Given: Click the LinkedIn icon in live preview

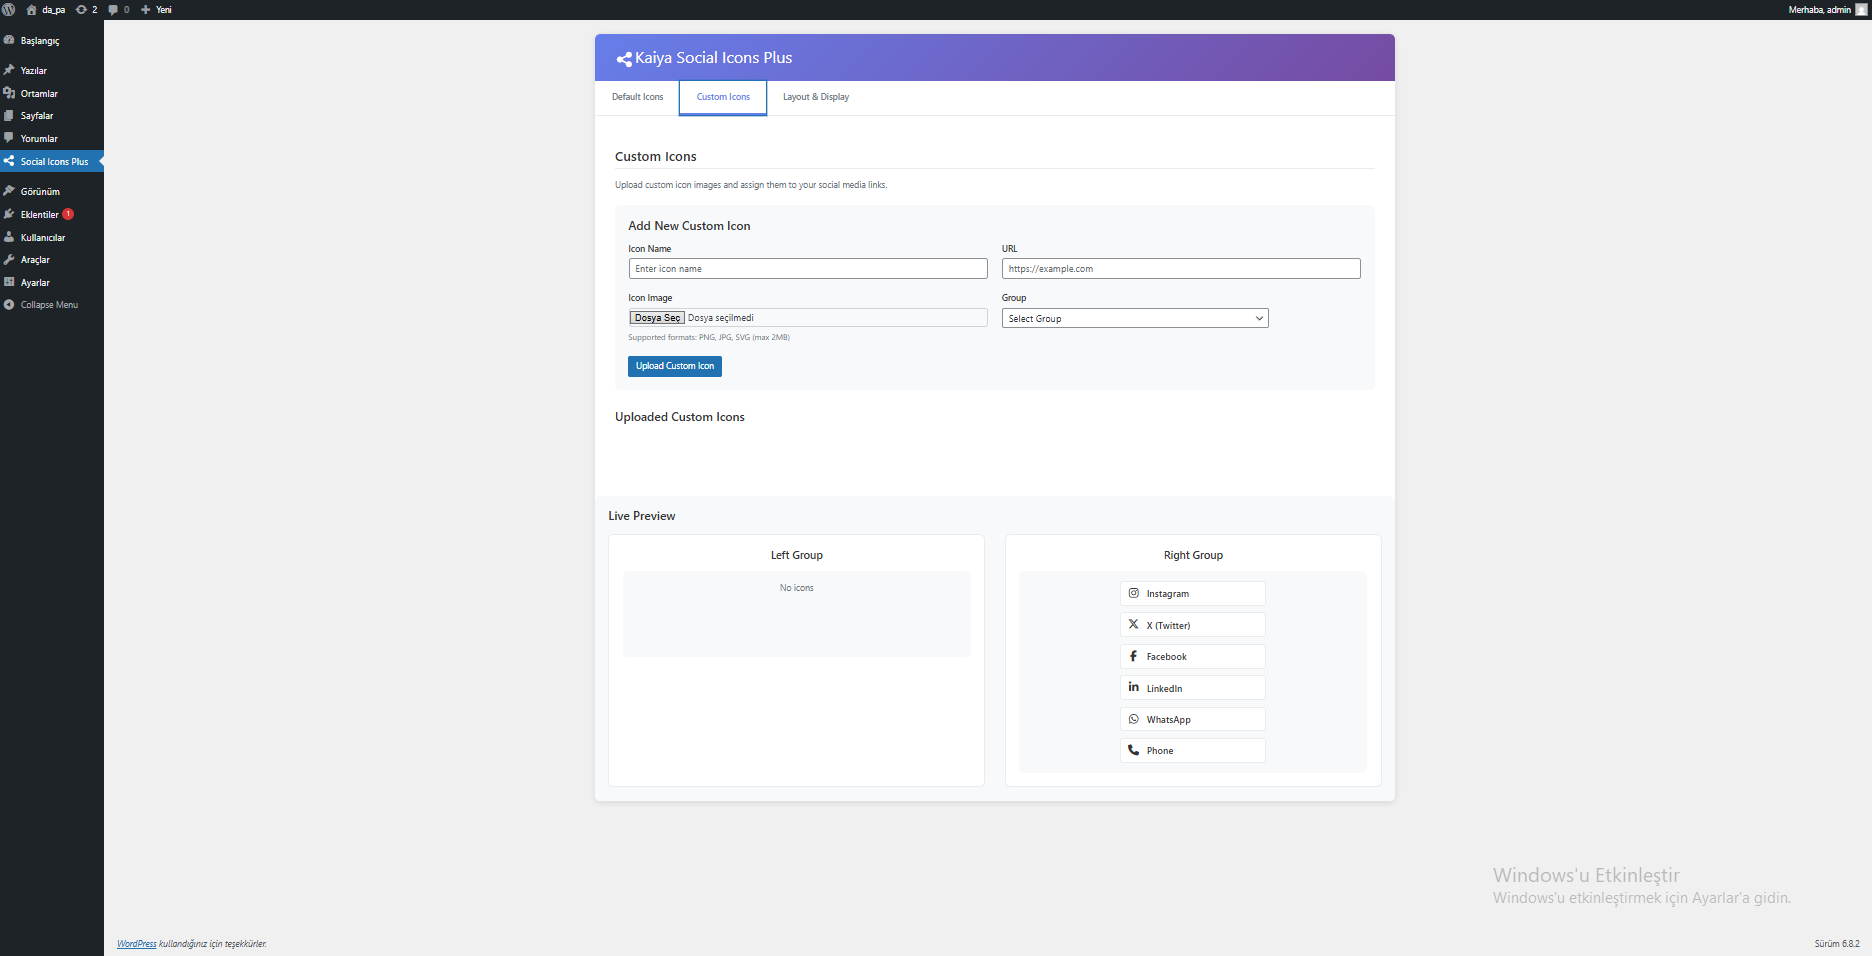Looking at the screenshot, I should [1133, 687].
